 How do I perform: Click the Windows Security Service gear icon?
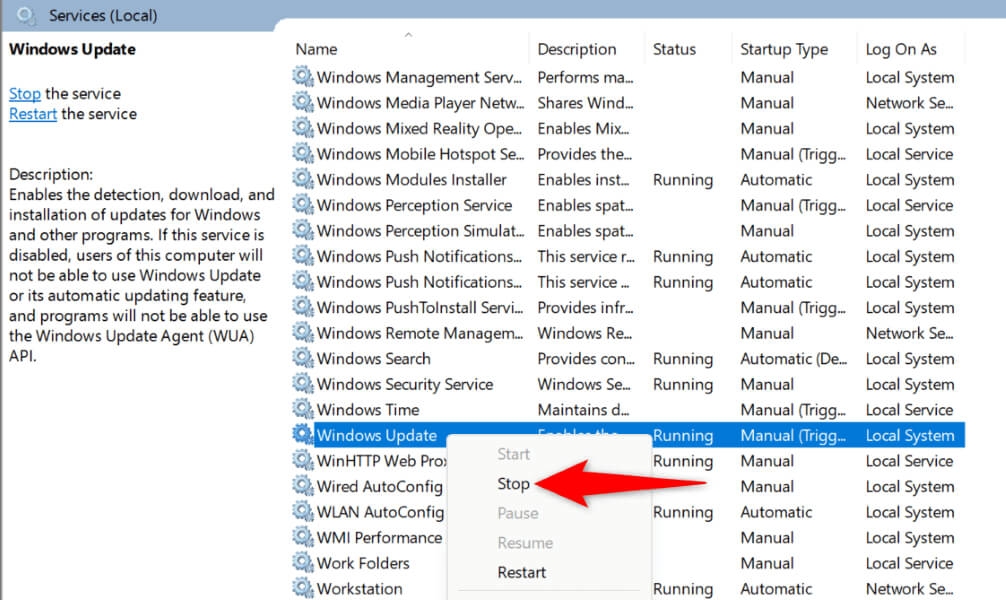click(x=302, y=384)
